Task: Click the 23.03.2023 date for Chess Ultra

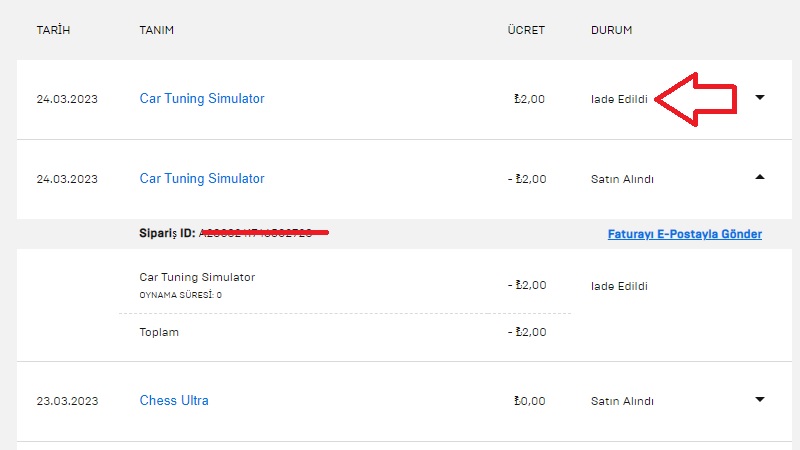Action: coord(67,401)
